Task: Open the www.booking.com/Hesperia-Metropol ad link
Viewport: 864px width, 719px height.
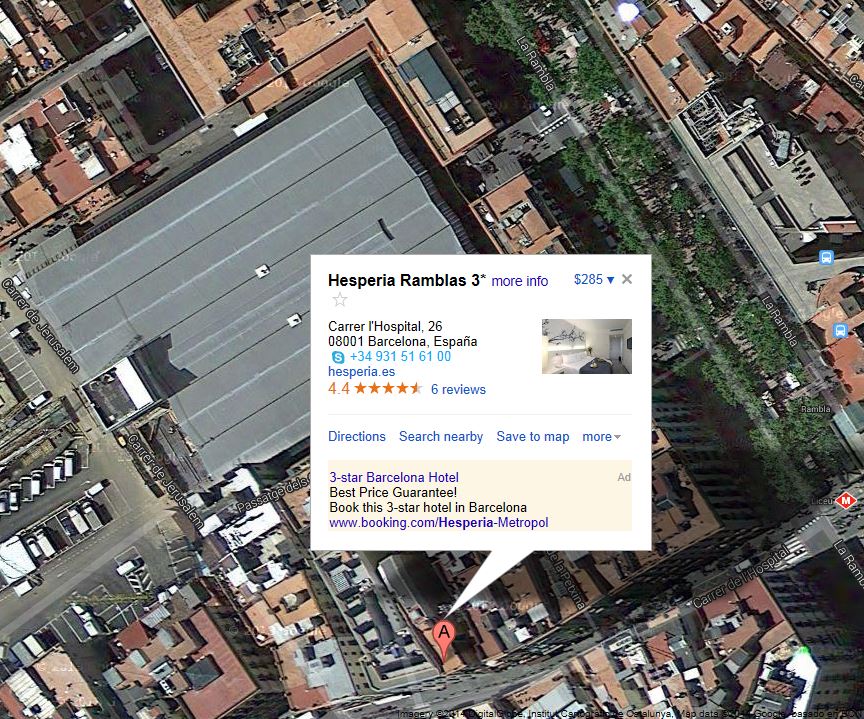Action: point(439,522)
